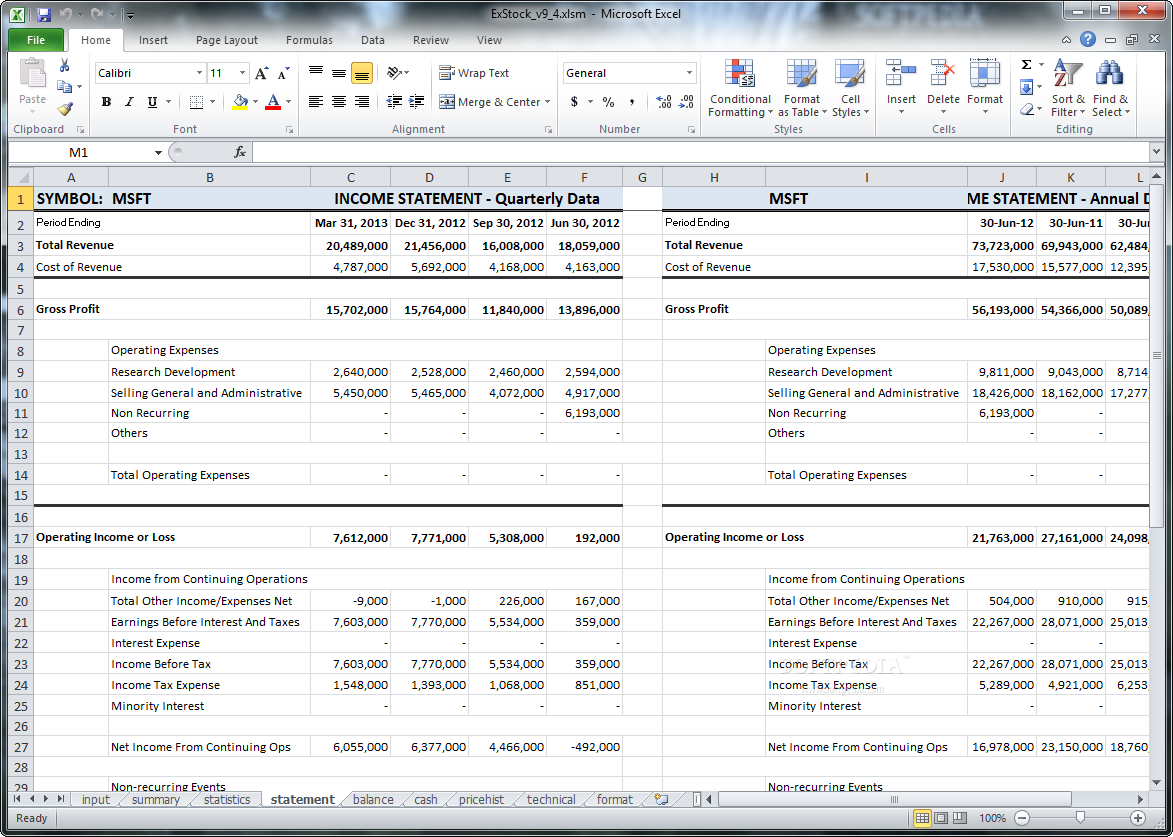Click Increase Font Size icon
Image resolution: width=1173 pixels, height=837 pixels.
(261, 73)
